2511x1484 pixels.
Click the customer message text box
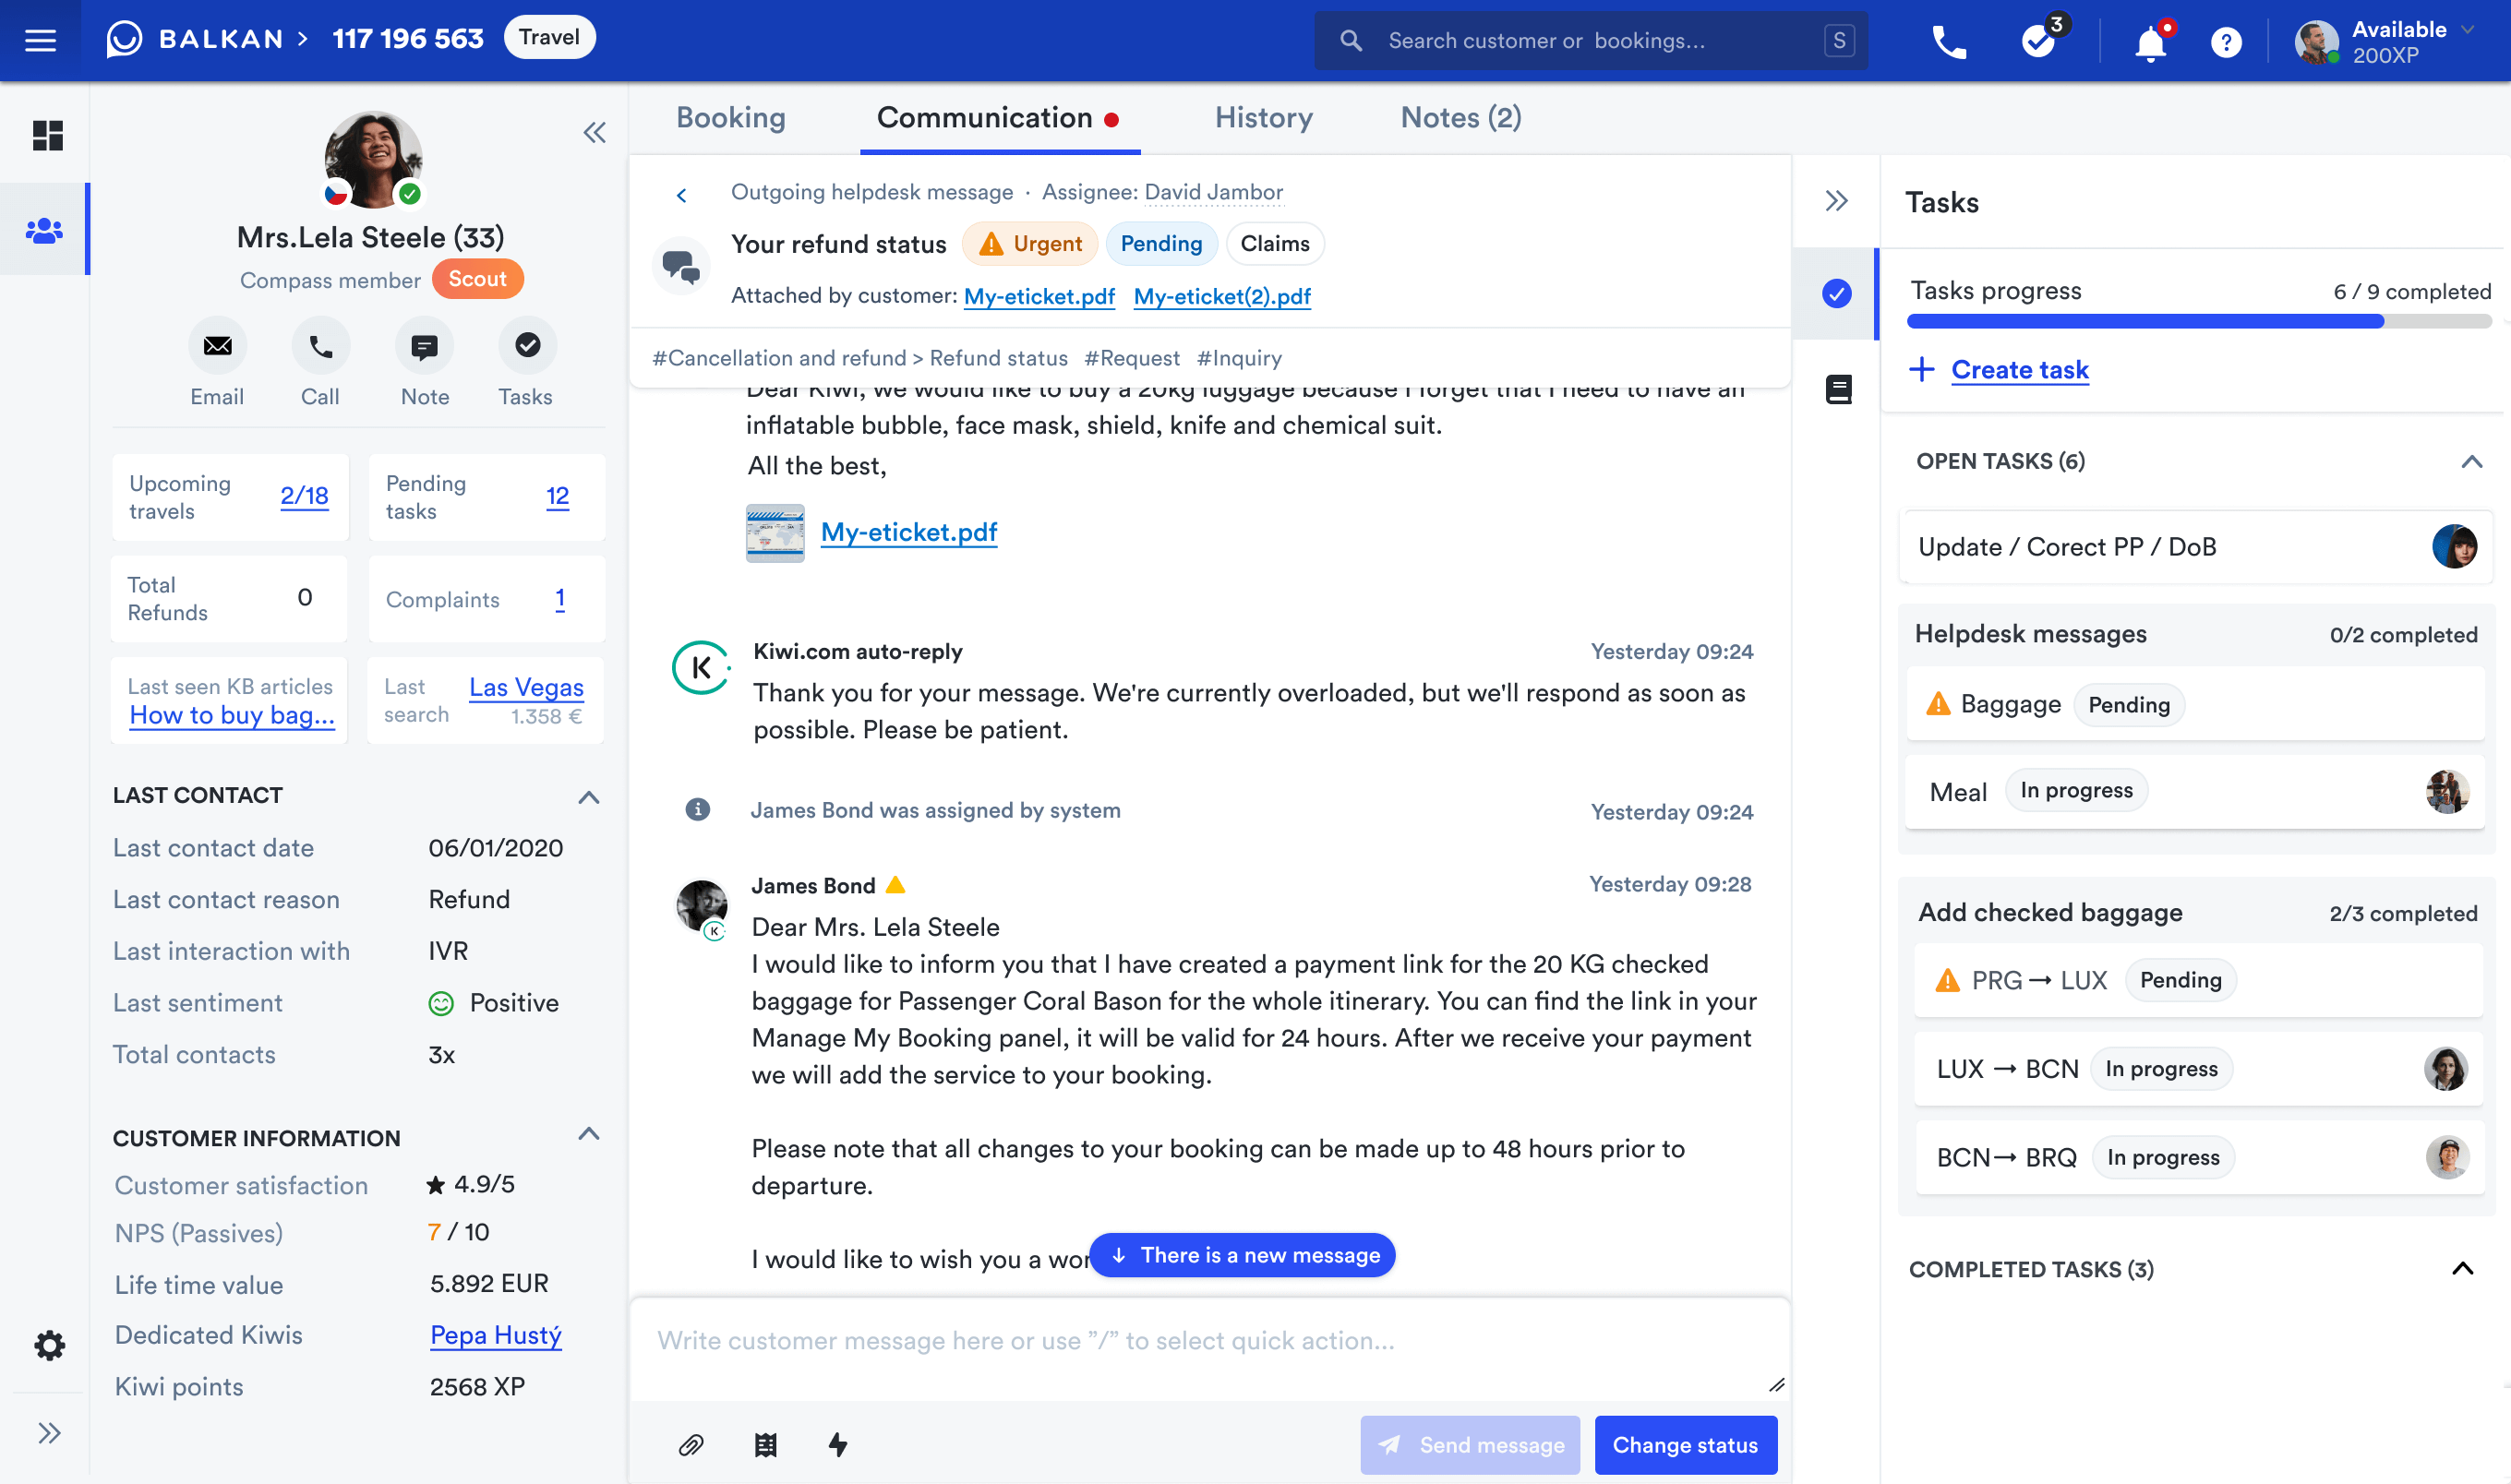1209,1348
